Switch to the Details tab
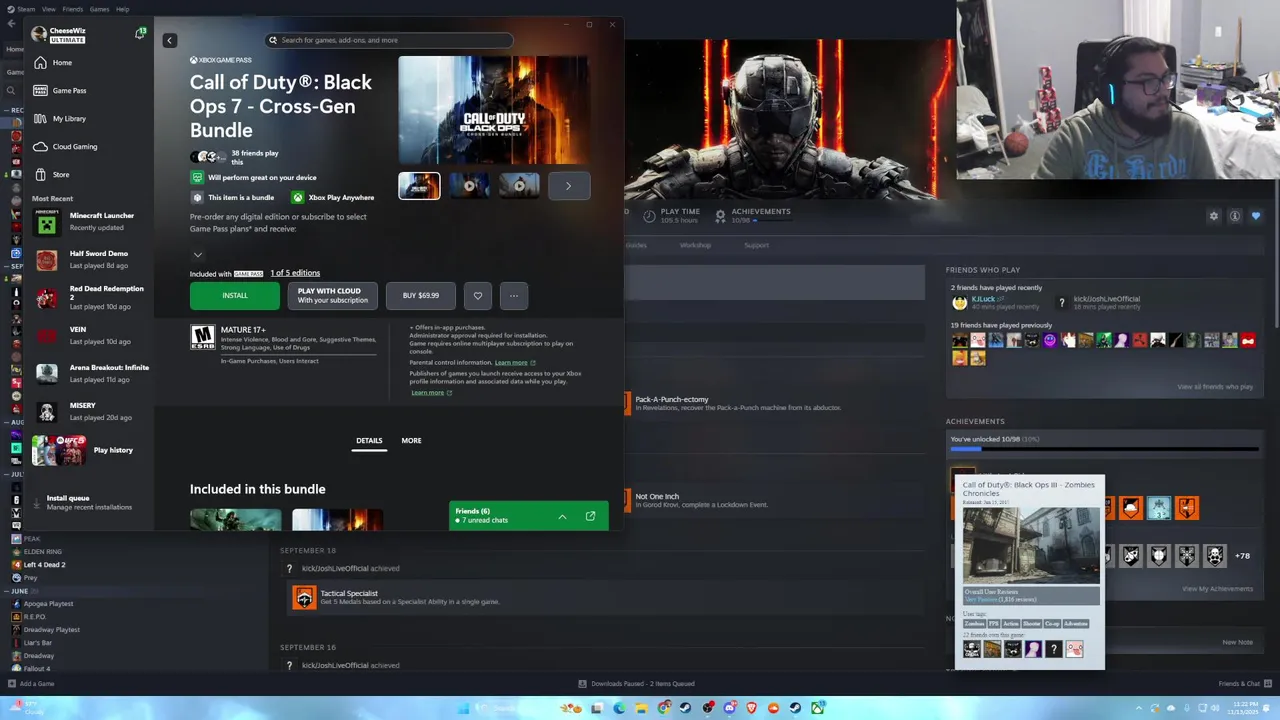 coord(369,440)
